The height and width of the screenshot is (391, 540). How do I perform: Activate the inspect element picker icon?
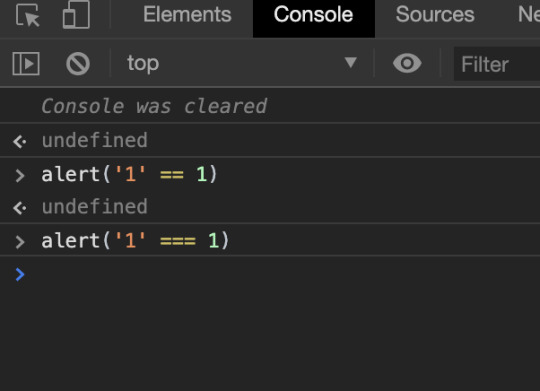click(28, 15)
